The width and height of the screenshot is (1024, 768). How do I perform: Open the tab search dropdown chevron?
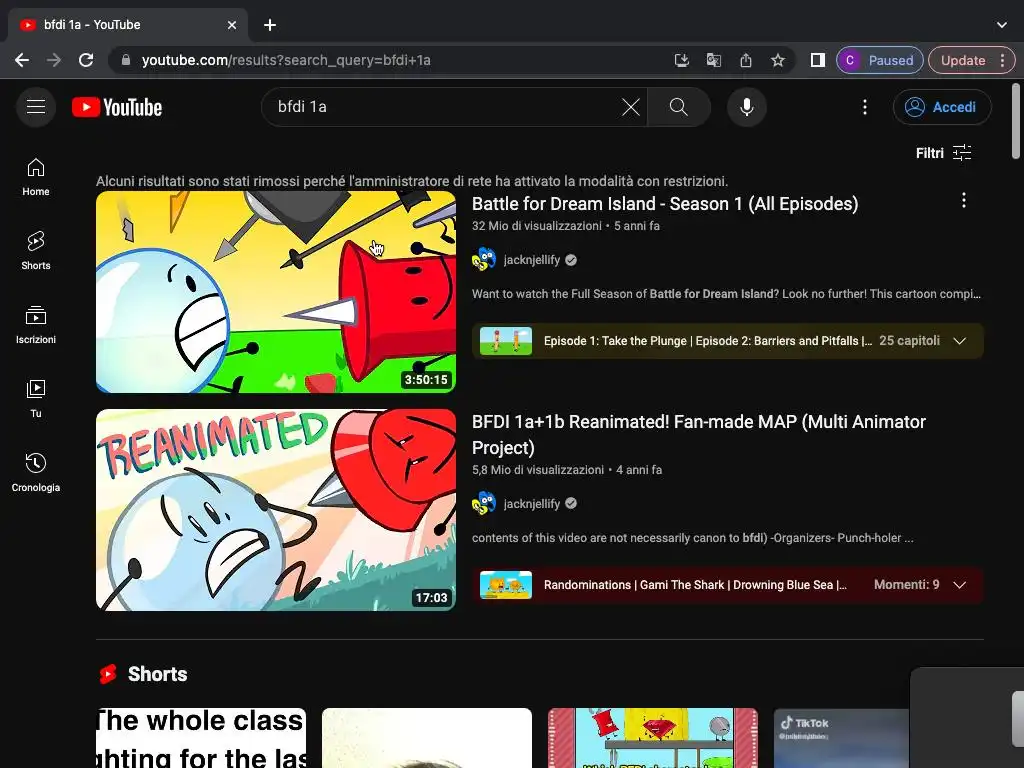tap(1002, 25)
